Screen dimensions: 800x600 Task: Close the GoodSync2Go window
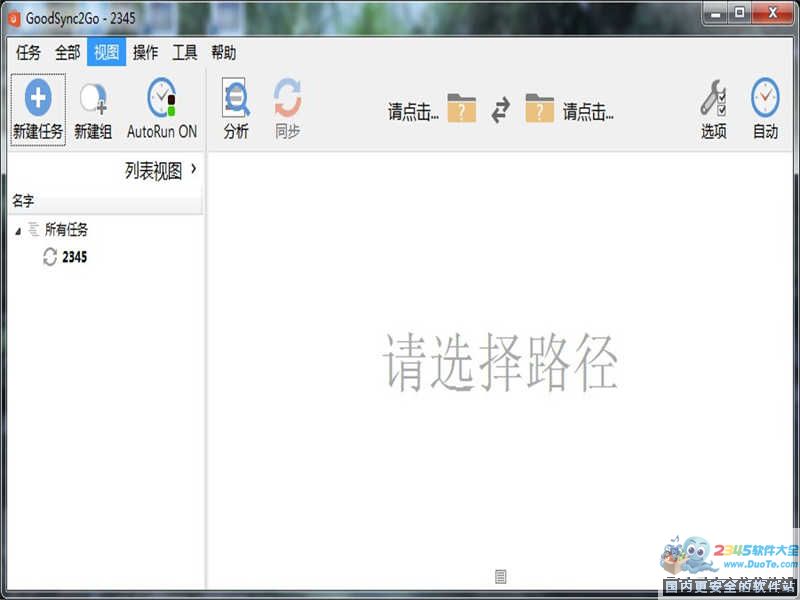tap(772, 13)
